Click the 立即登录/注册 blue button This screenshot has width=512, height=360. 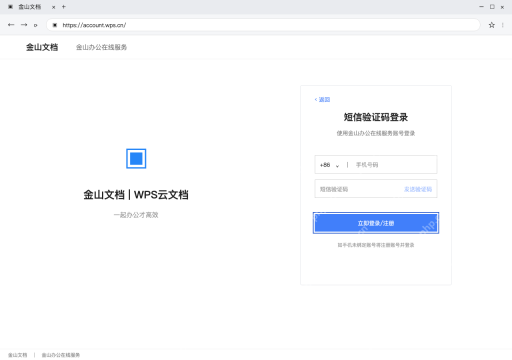(376, 223)
